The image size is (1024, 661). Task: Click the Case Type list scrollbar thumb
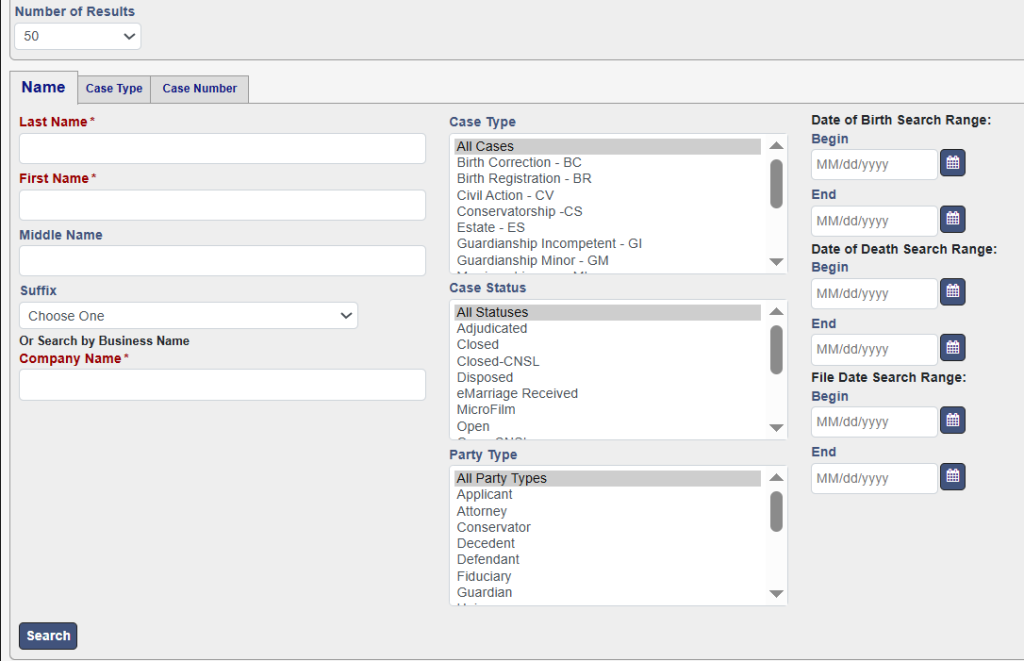point(776,184)
